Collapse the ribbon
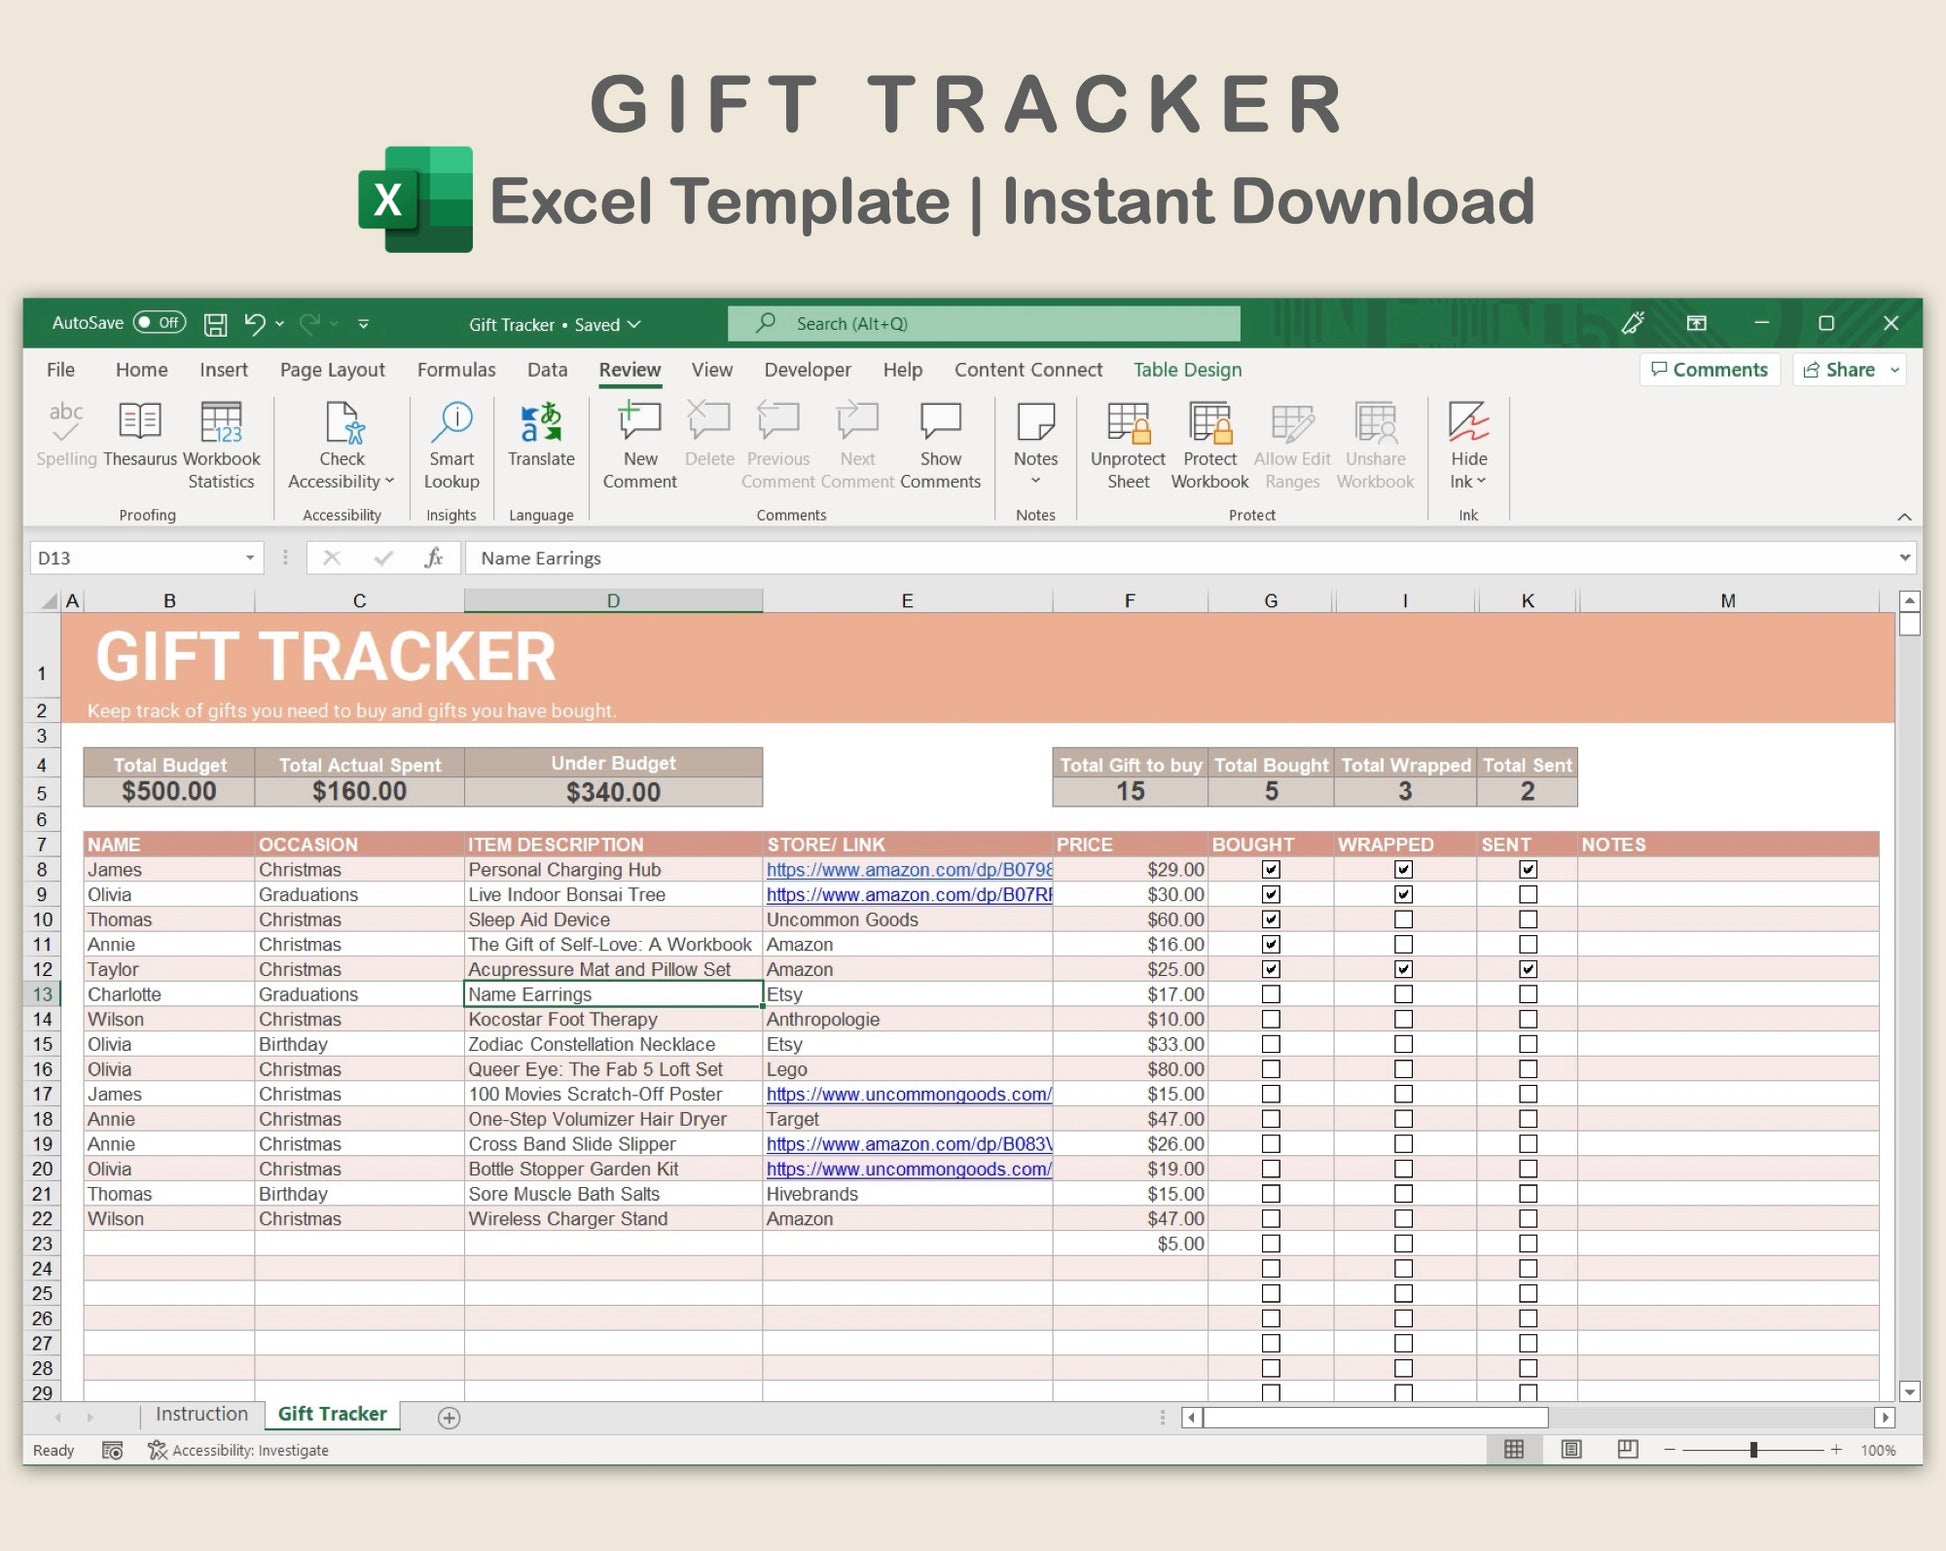The width and height of the screenshot is (1946, 1551). (1904, 517)
